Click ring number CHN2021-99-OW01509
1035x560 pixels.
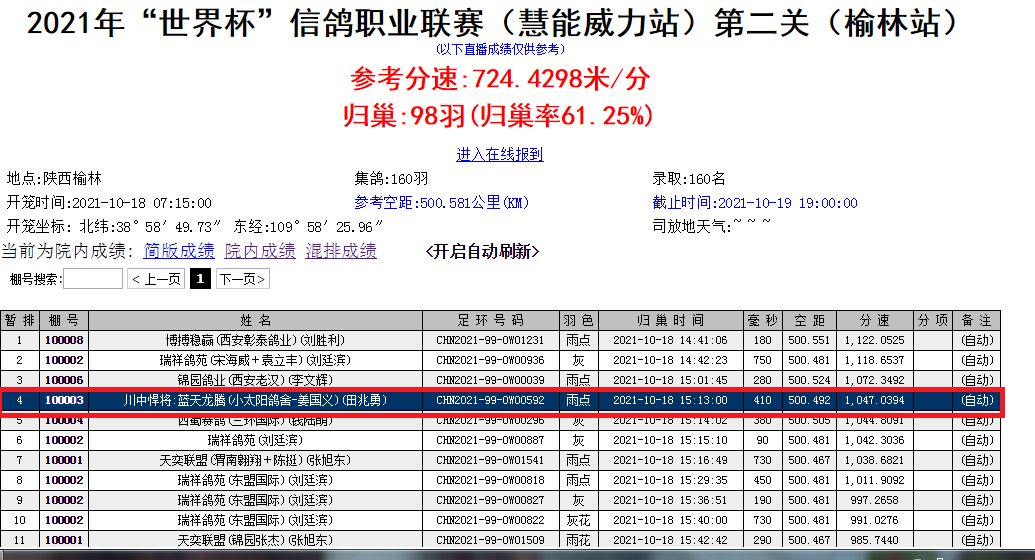(490, 540)
